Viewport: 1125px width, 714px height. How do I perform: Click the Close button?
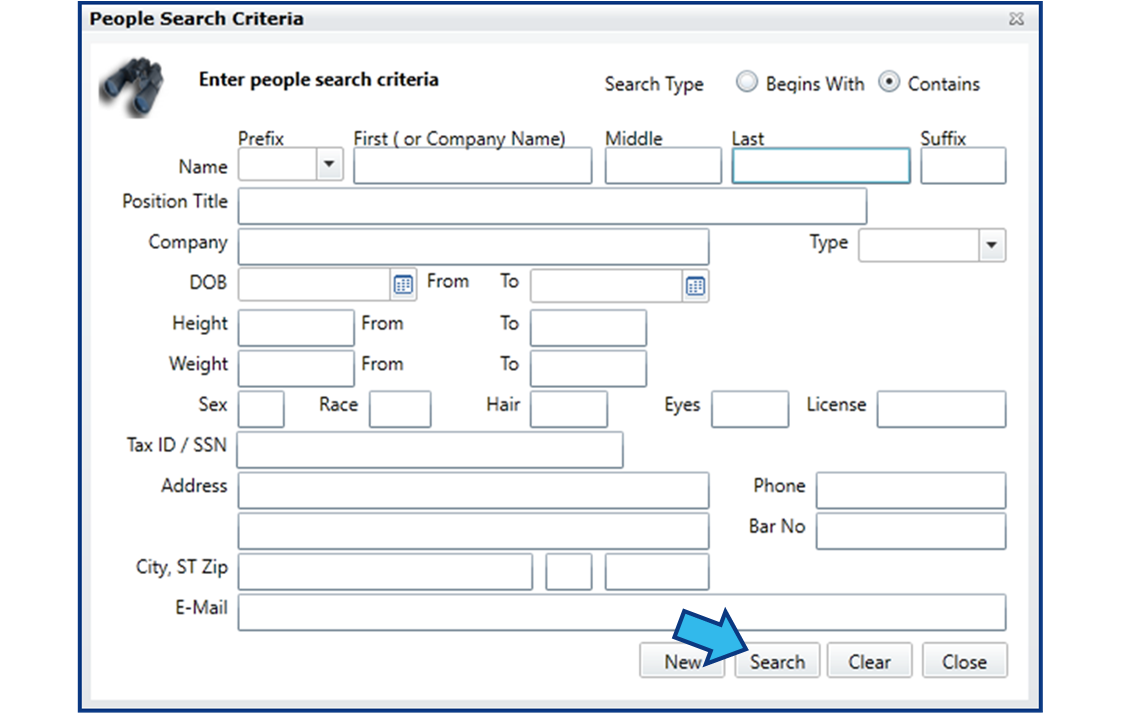pyautogui.click(x=964, y=661)
